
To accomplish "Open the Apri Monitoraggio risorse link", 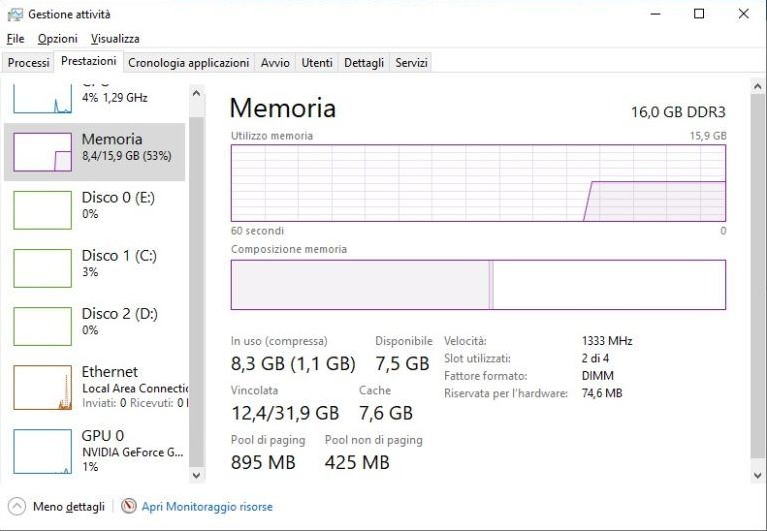I will coord(207,507).
